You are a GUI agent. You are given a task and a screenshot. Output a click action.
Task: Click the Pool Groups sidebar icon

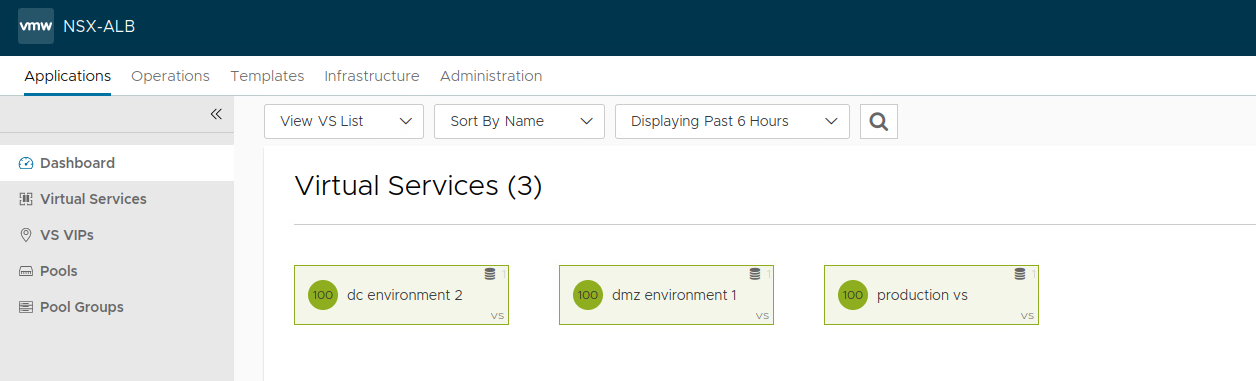coord(26,307)
